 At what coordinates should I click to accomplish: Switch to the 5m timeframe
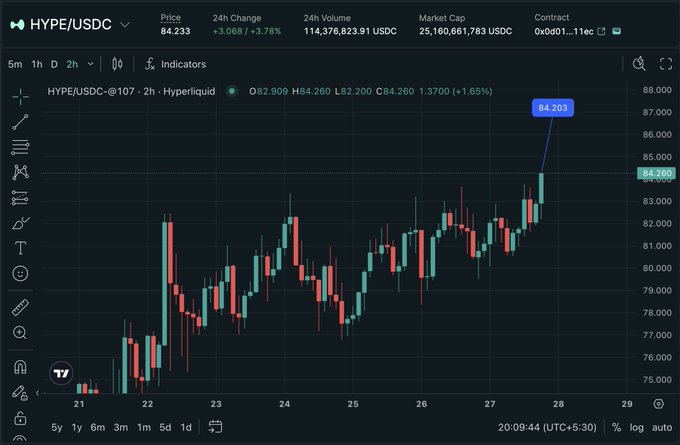(15, 64)
